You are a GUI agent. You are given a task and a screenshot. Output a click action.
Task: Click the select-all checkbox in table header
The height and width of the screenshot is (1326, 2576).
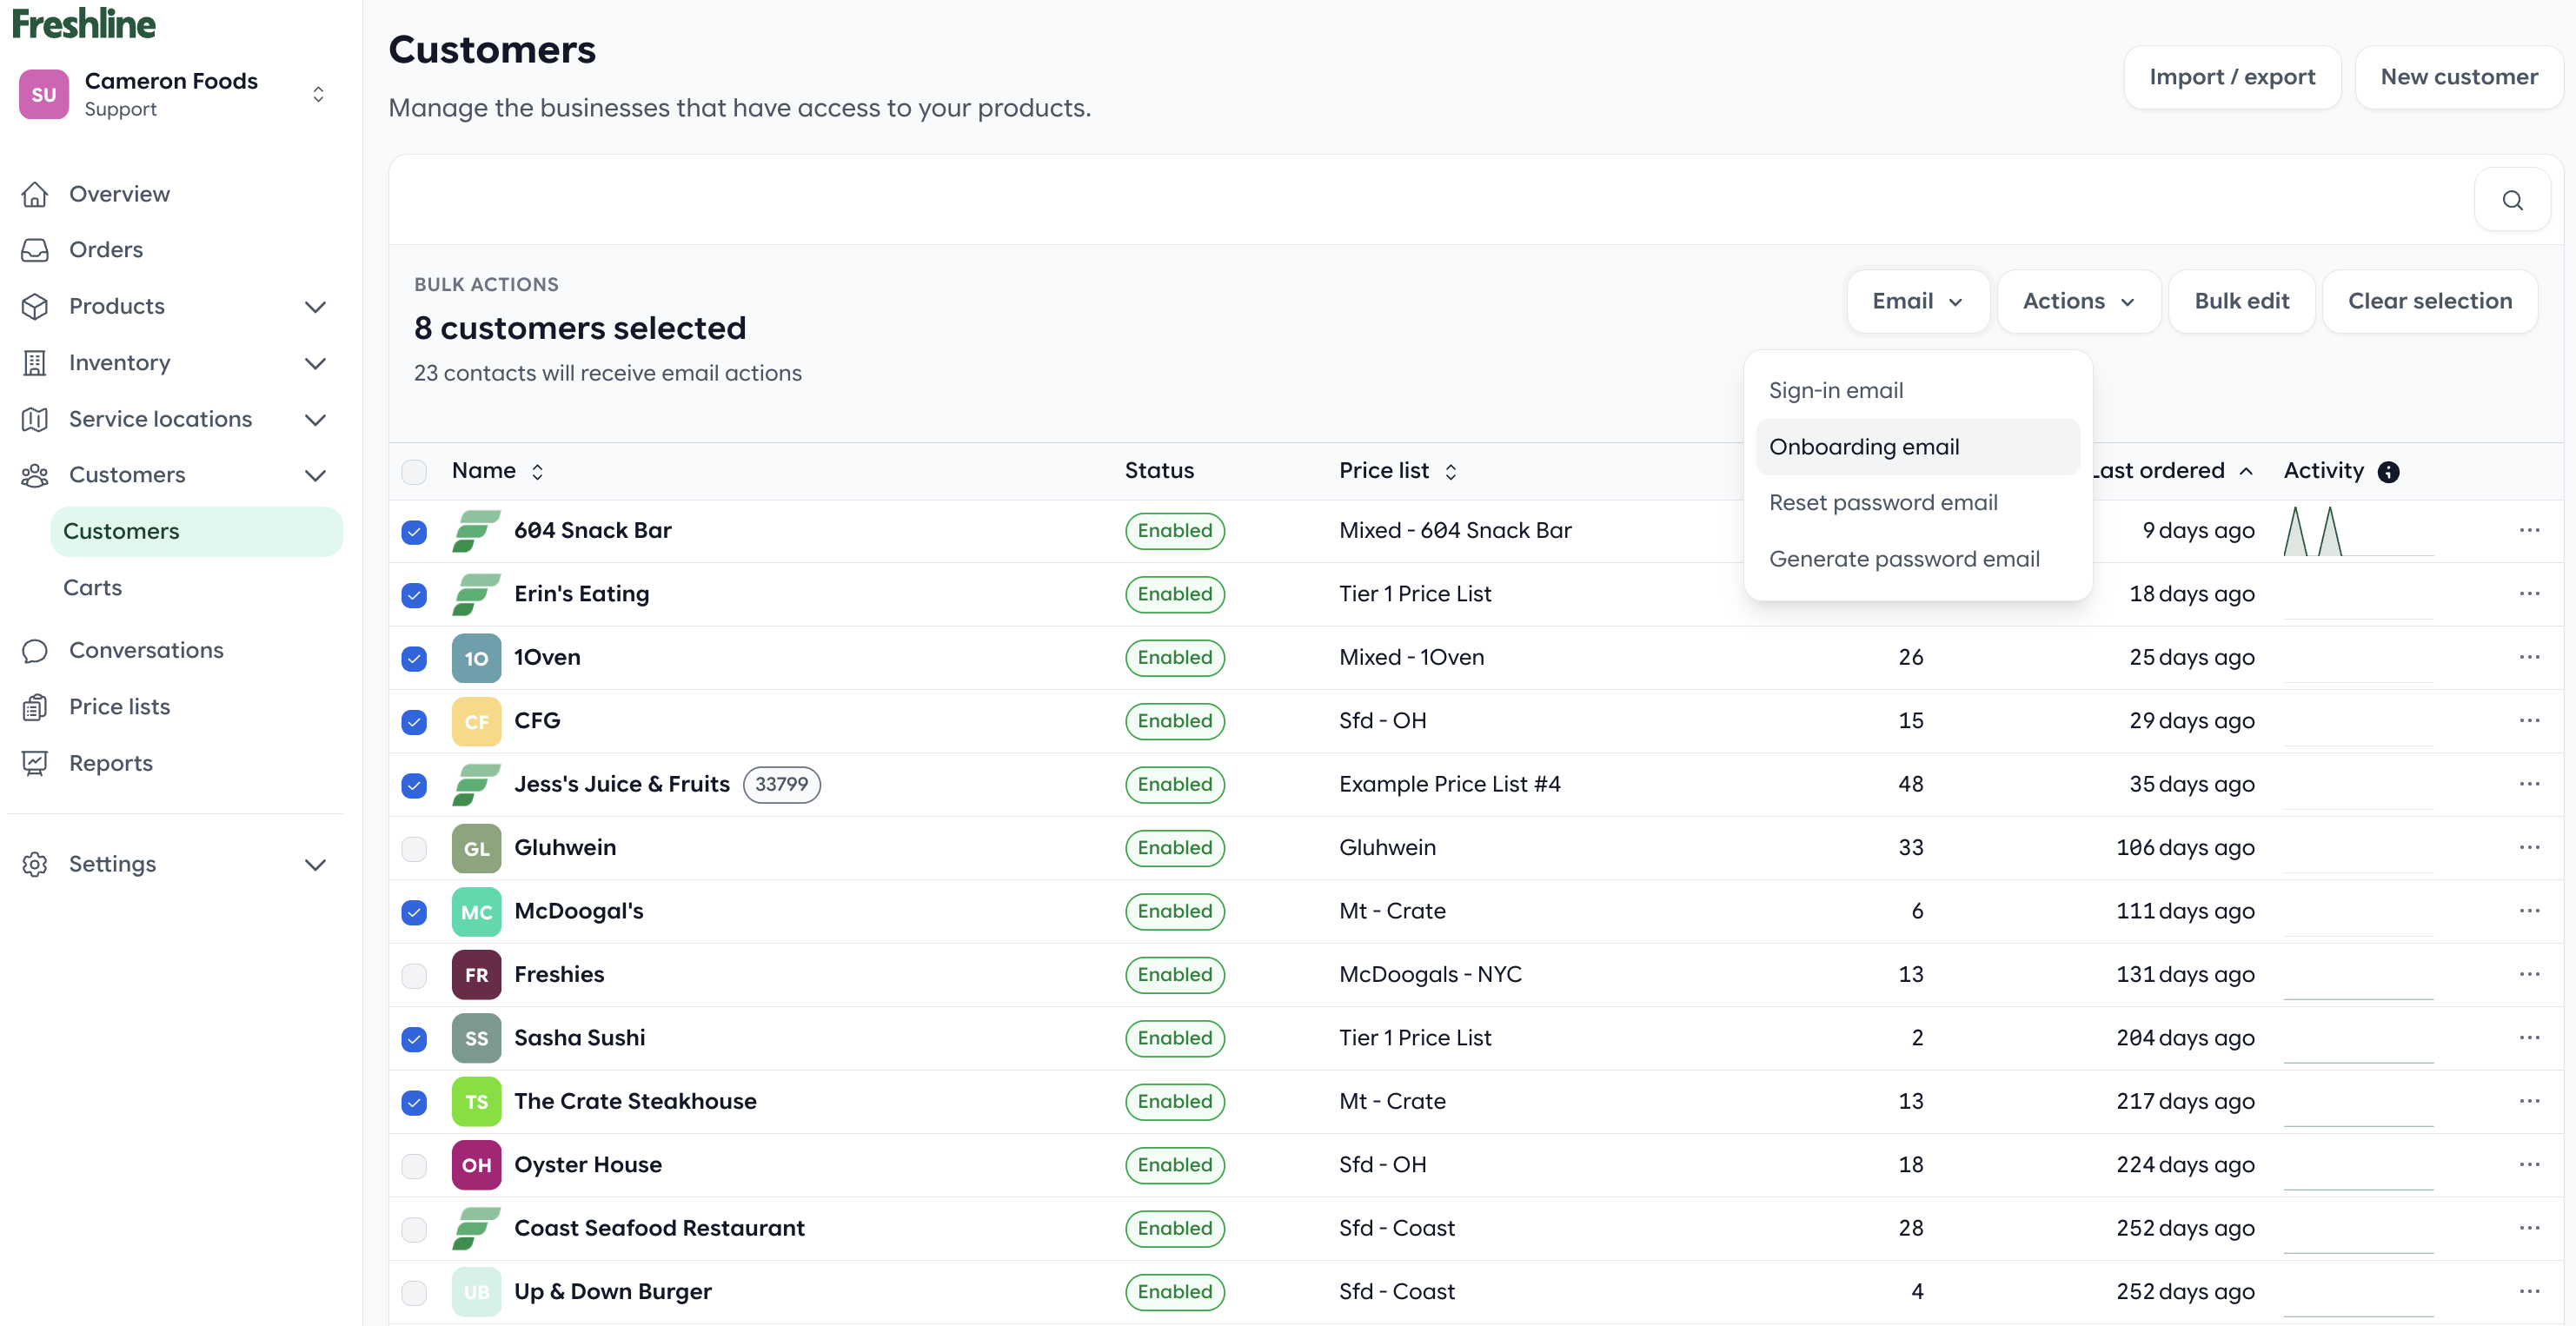point(413,471)
